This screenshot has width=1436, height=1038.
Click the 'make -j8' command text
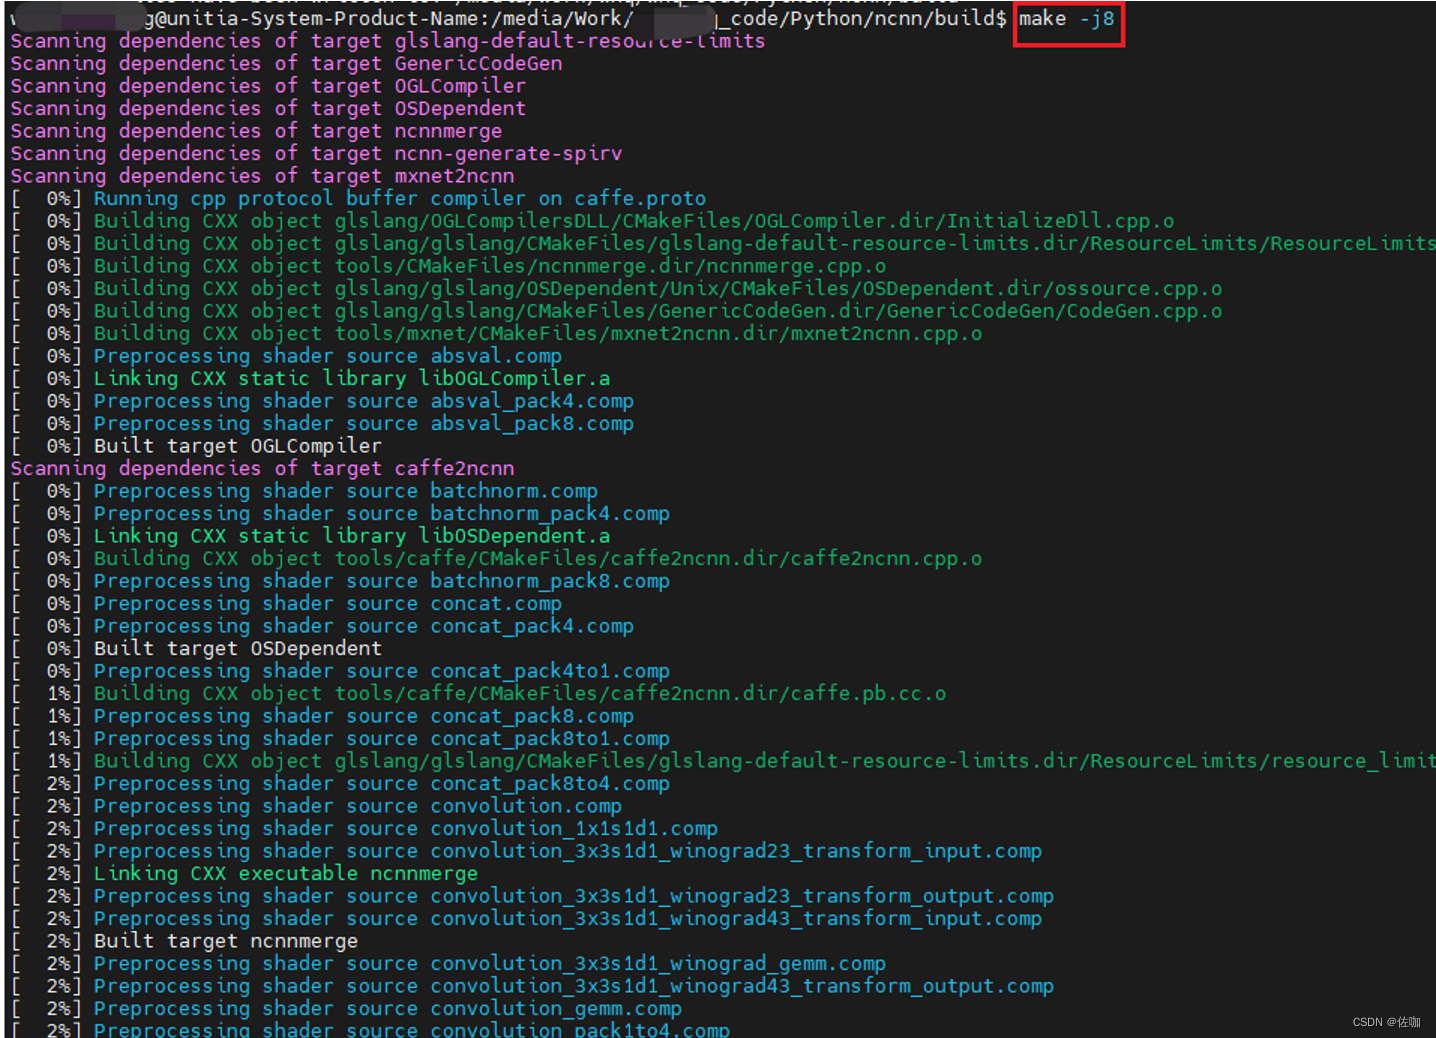click(1066, 19)
